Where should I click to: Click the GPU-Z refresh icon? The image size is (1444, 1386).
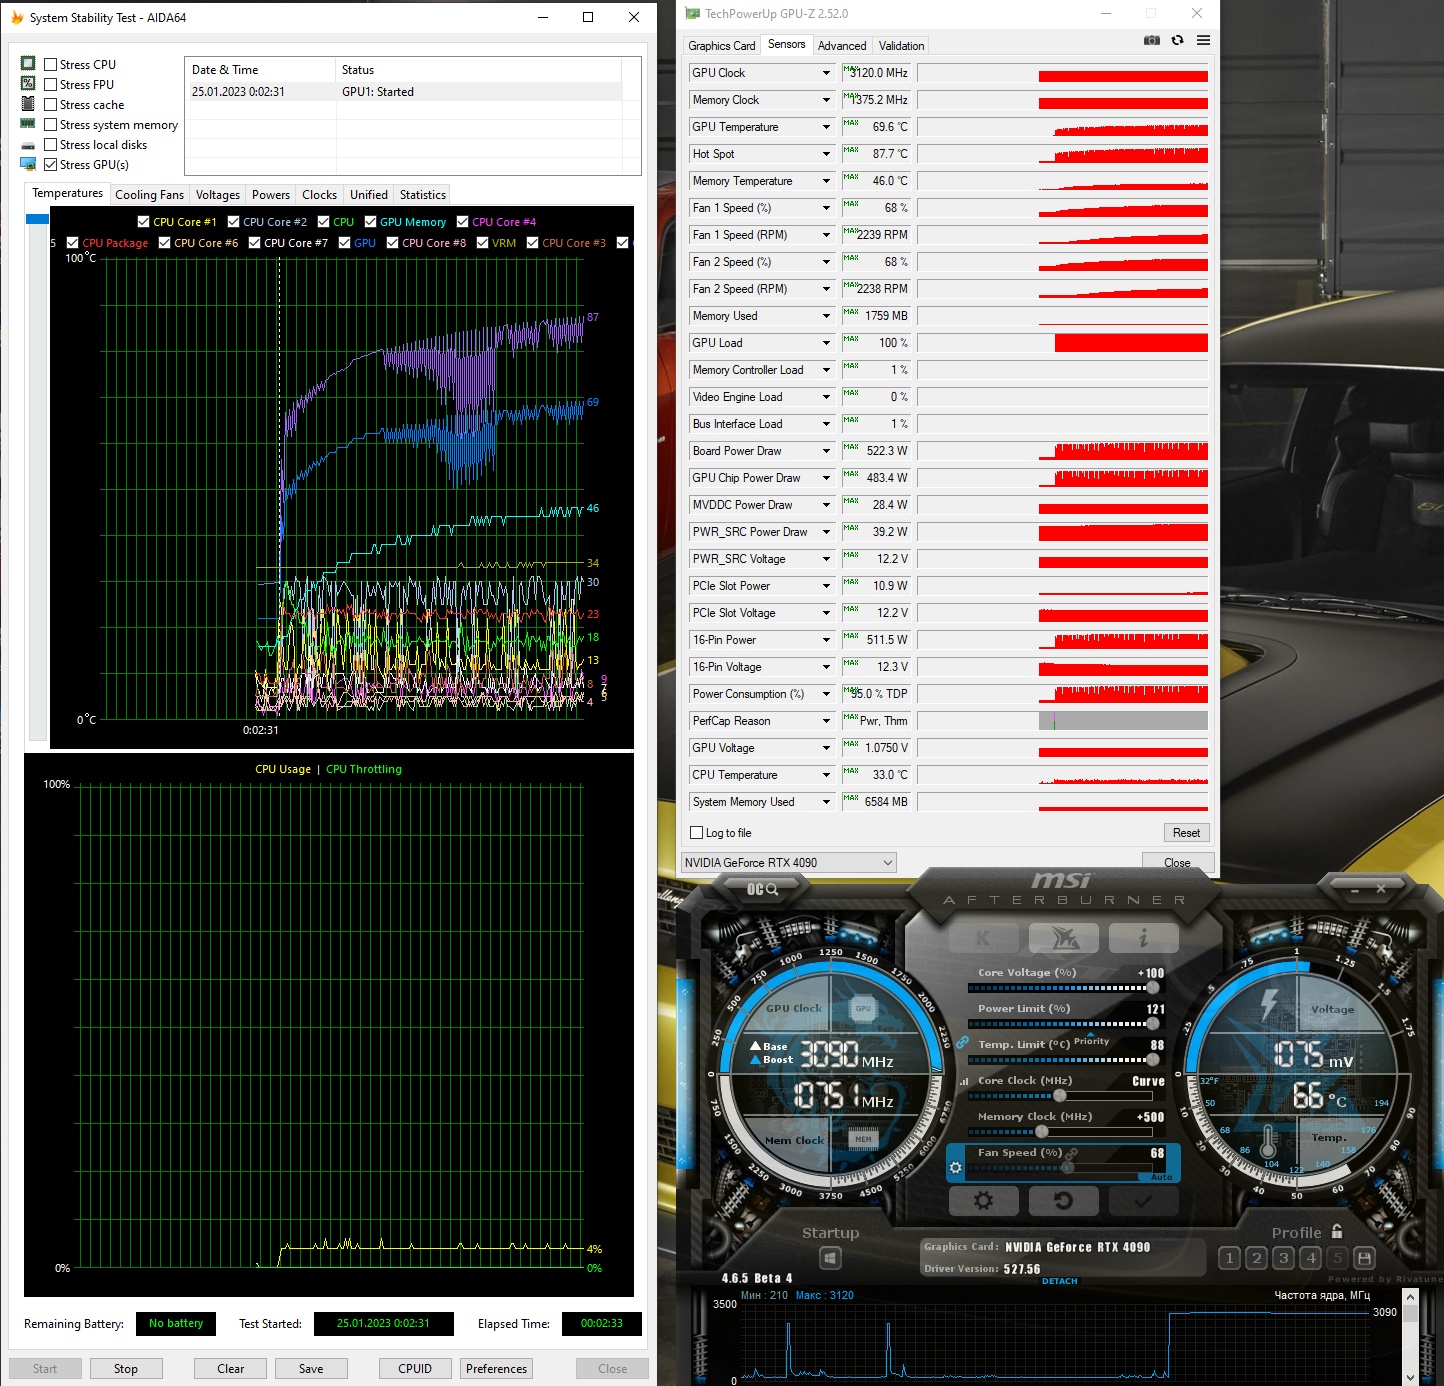[1177, 40]
